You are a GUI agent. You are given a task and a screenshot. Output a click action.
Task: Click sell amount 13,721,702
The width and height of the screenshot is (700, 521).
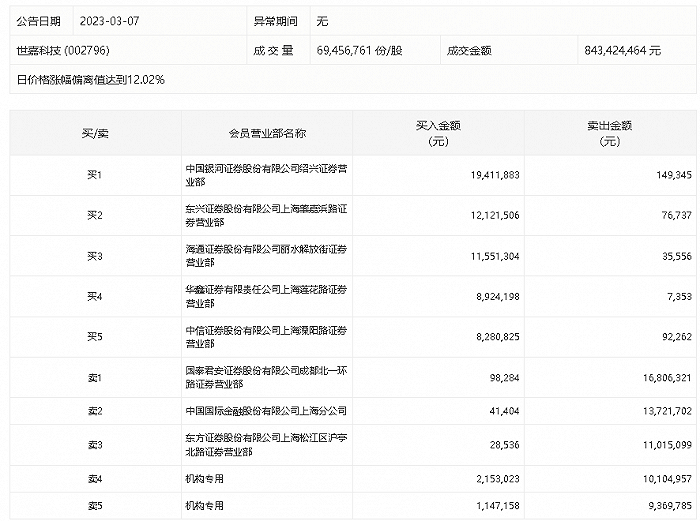pyautogui.click(x=667, y=411)
